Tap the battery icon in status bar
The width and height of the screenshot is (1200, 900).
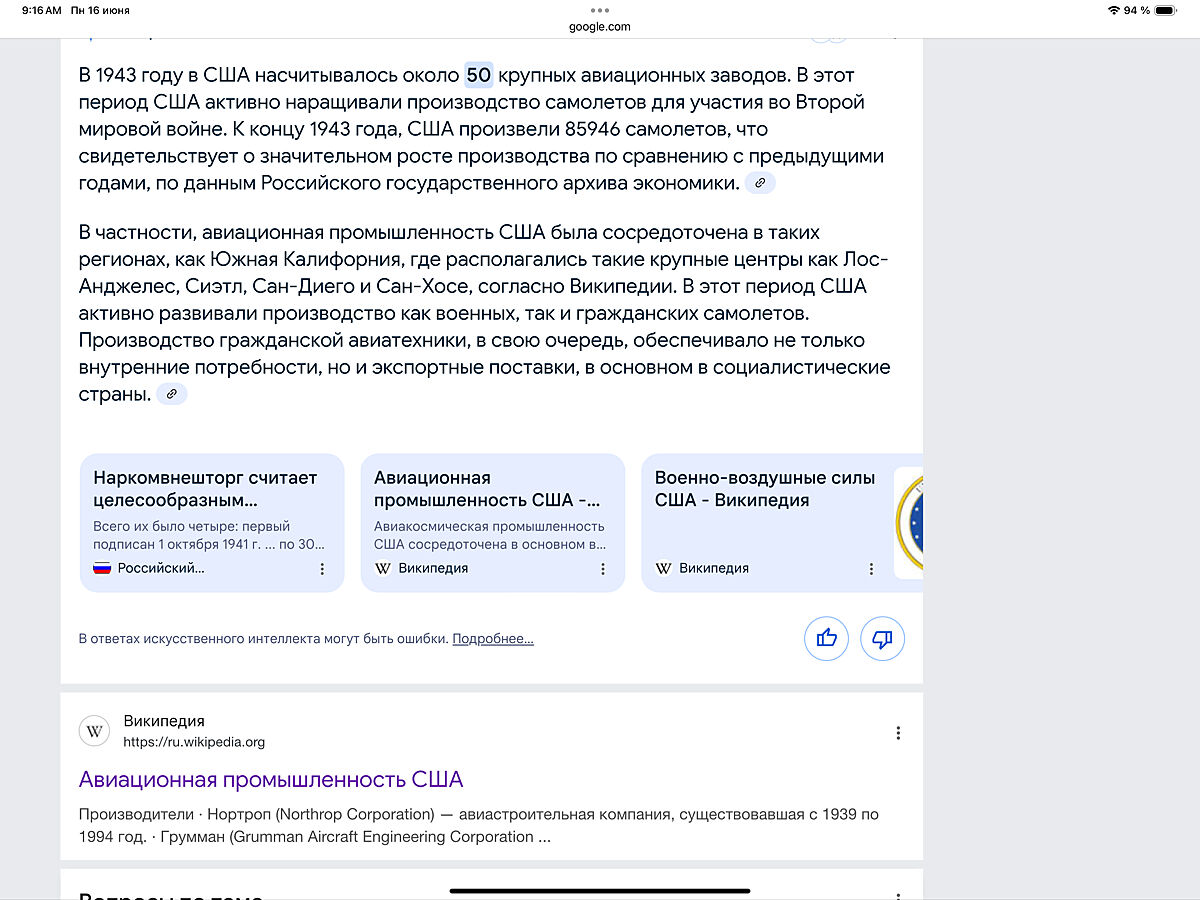click(x=1165, y=10)
